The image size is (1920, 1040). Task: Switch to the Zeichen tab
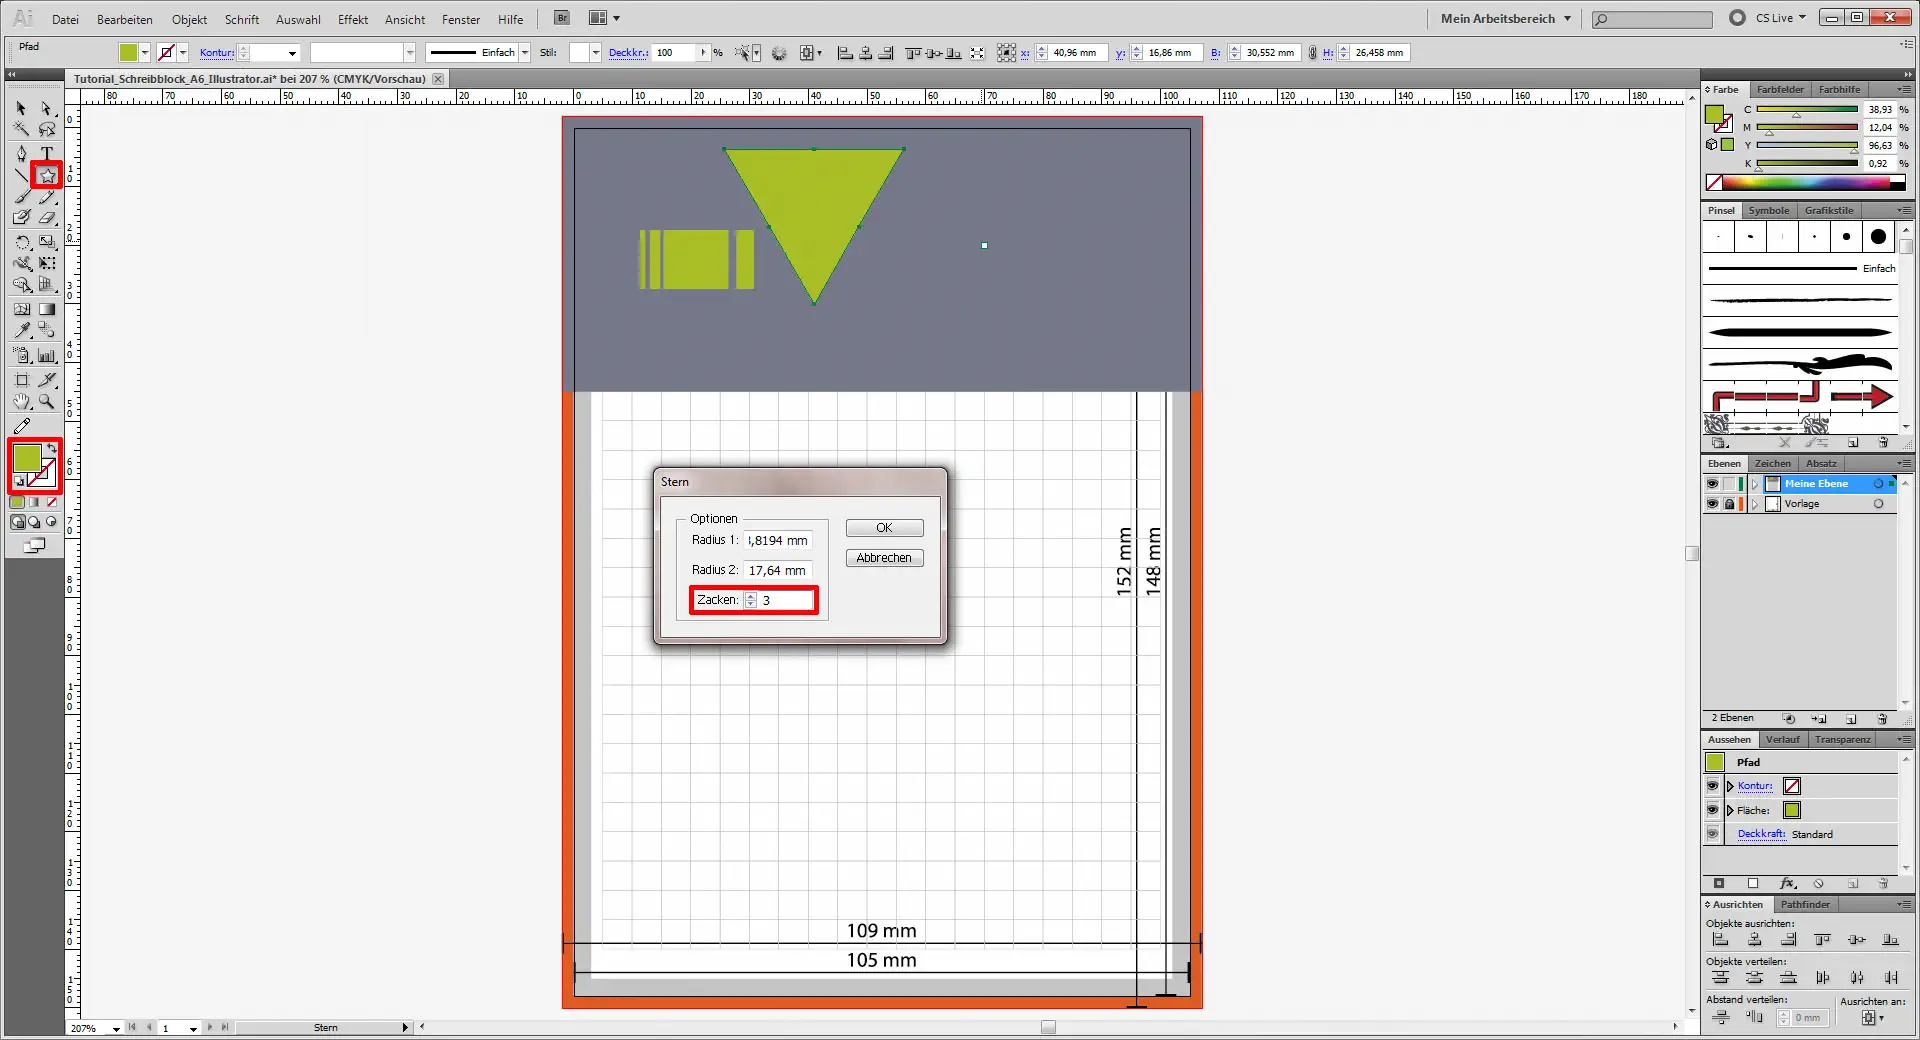click(1772, 463)
